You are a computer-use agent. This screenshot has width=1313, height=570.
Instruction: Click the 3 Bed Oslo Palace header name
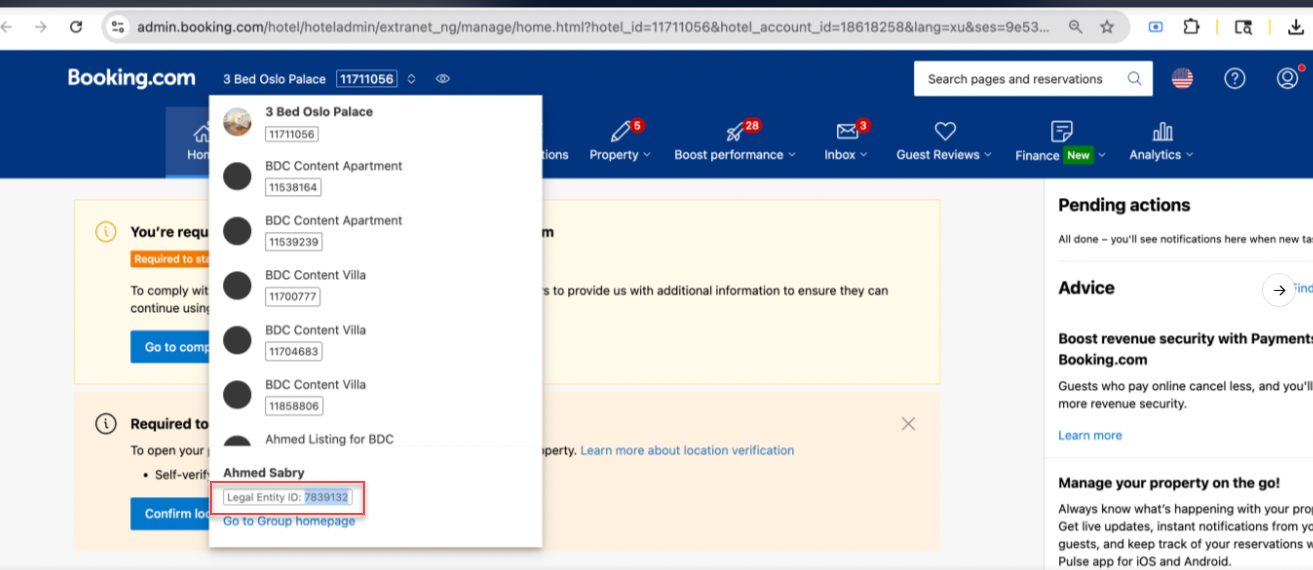[274, 79]
